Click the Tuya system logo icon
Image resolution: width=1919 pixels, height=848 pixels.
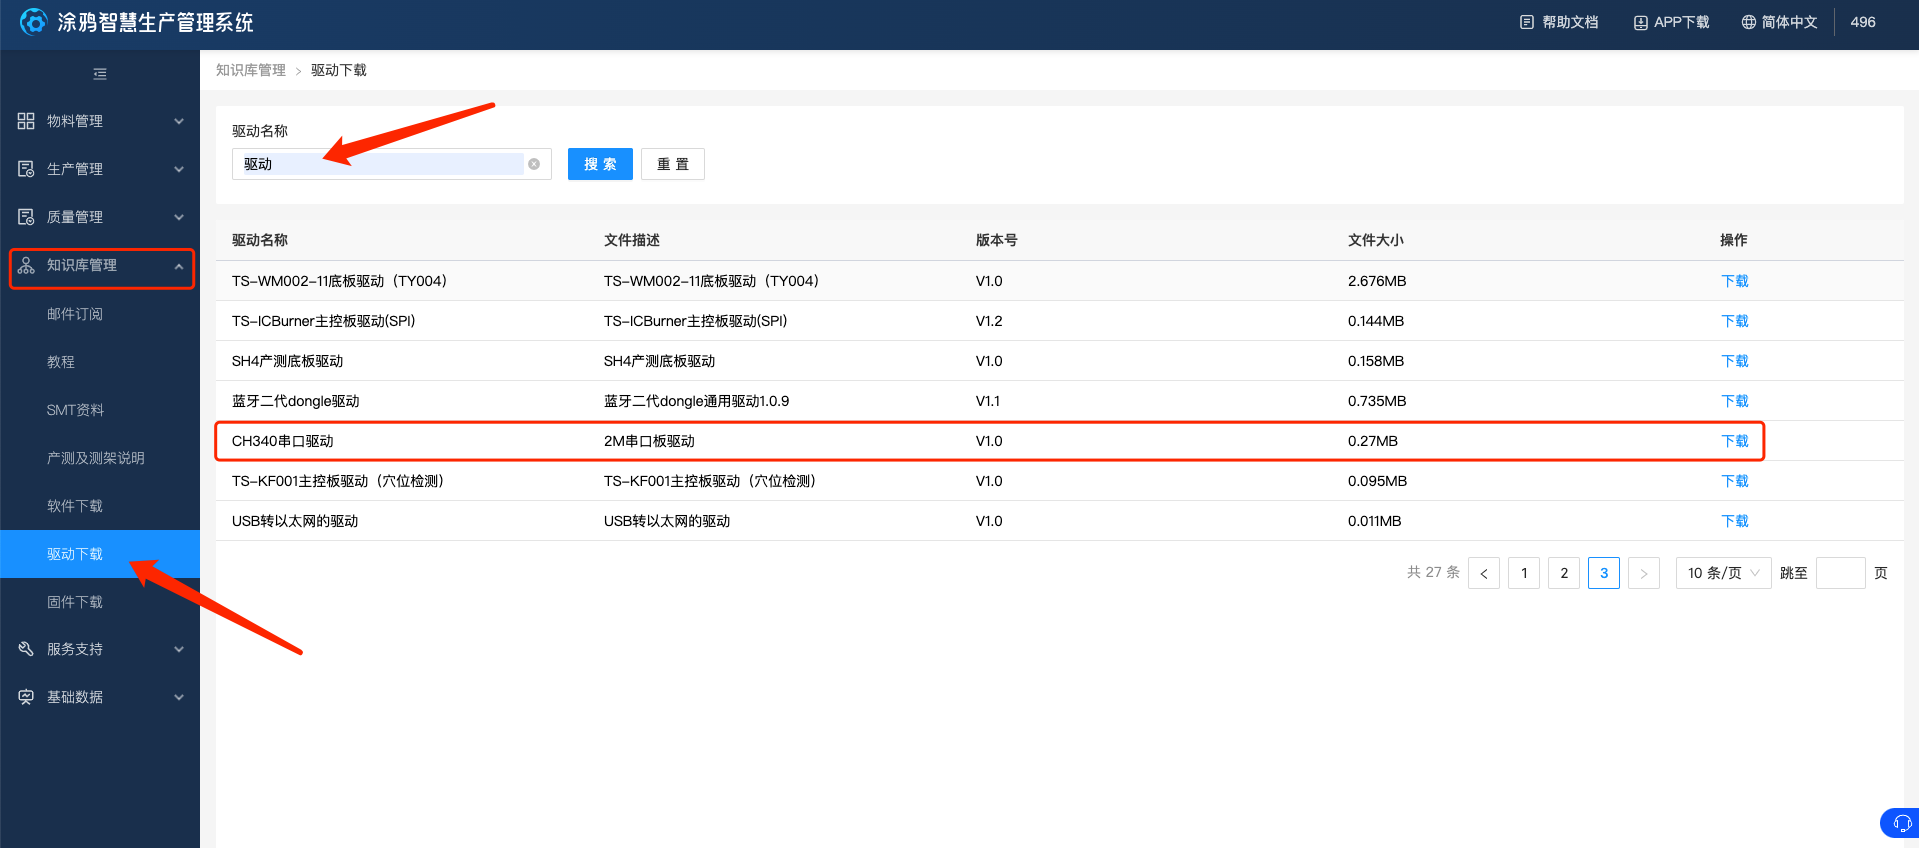click(x=33, y=22)
